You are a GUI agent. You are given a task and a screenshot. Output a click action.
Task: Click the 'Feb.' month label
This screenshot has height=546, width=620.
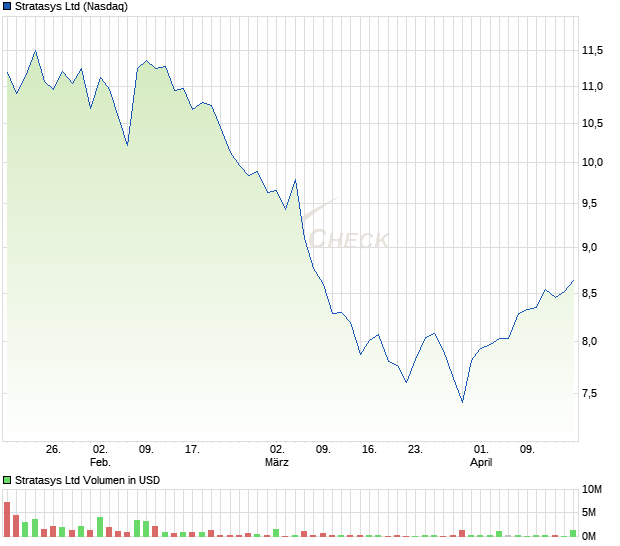100,462
